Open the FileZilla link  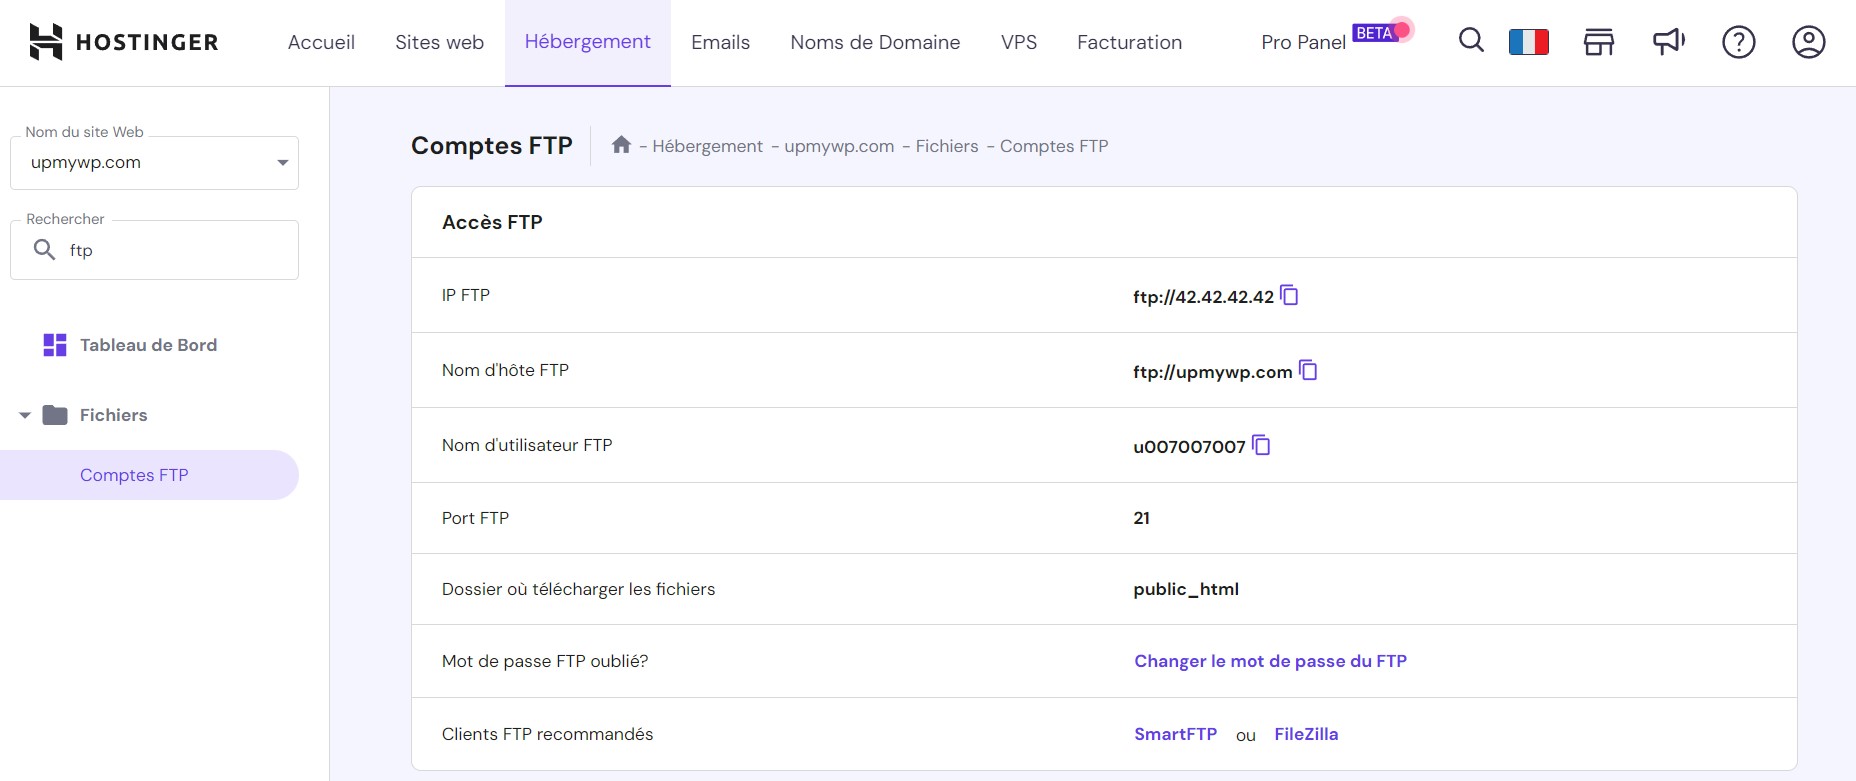pyautogui.click(x=1306, y=734)
